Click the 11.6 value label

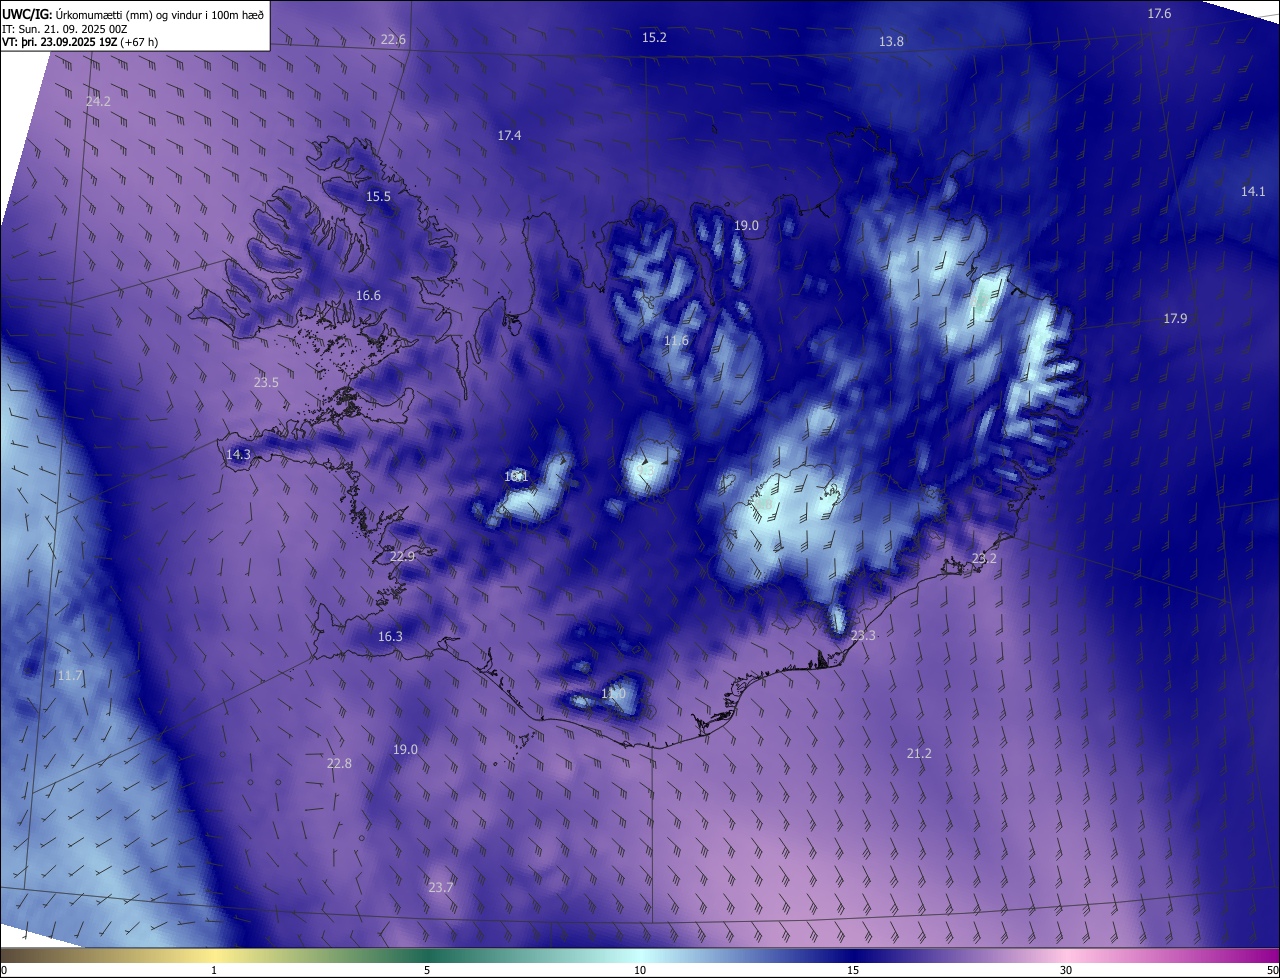click(x=676, y=341)
